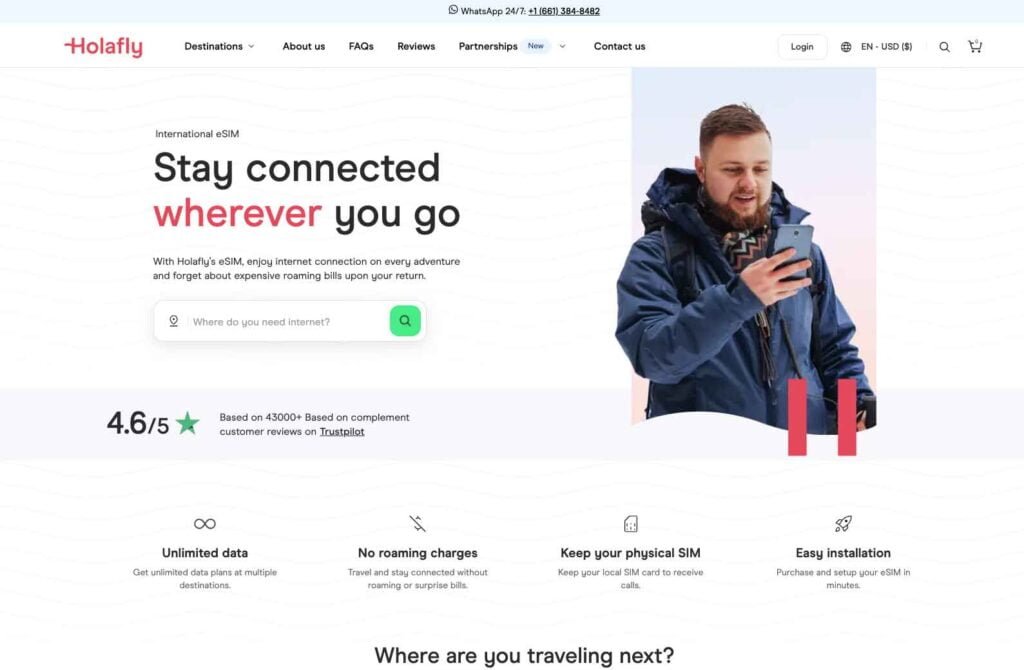
Task: Click the infinity Unlimited data icon
Action: [205, 524]
